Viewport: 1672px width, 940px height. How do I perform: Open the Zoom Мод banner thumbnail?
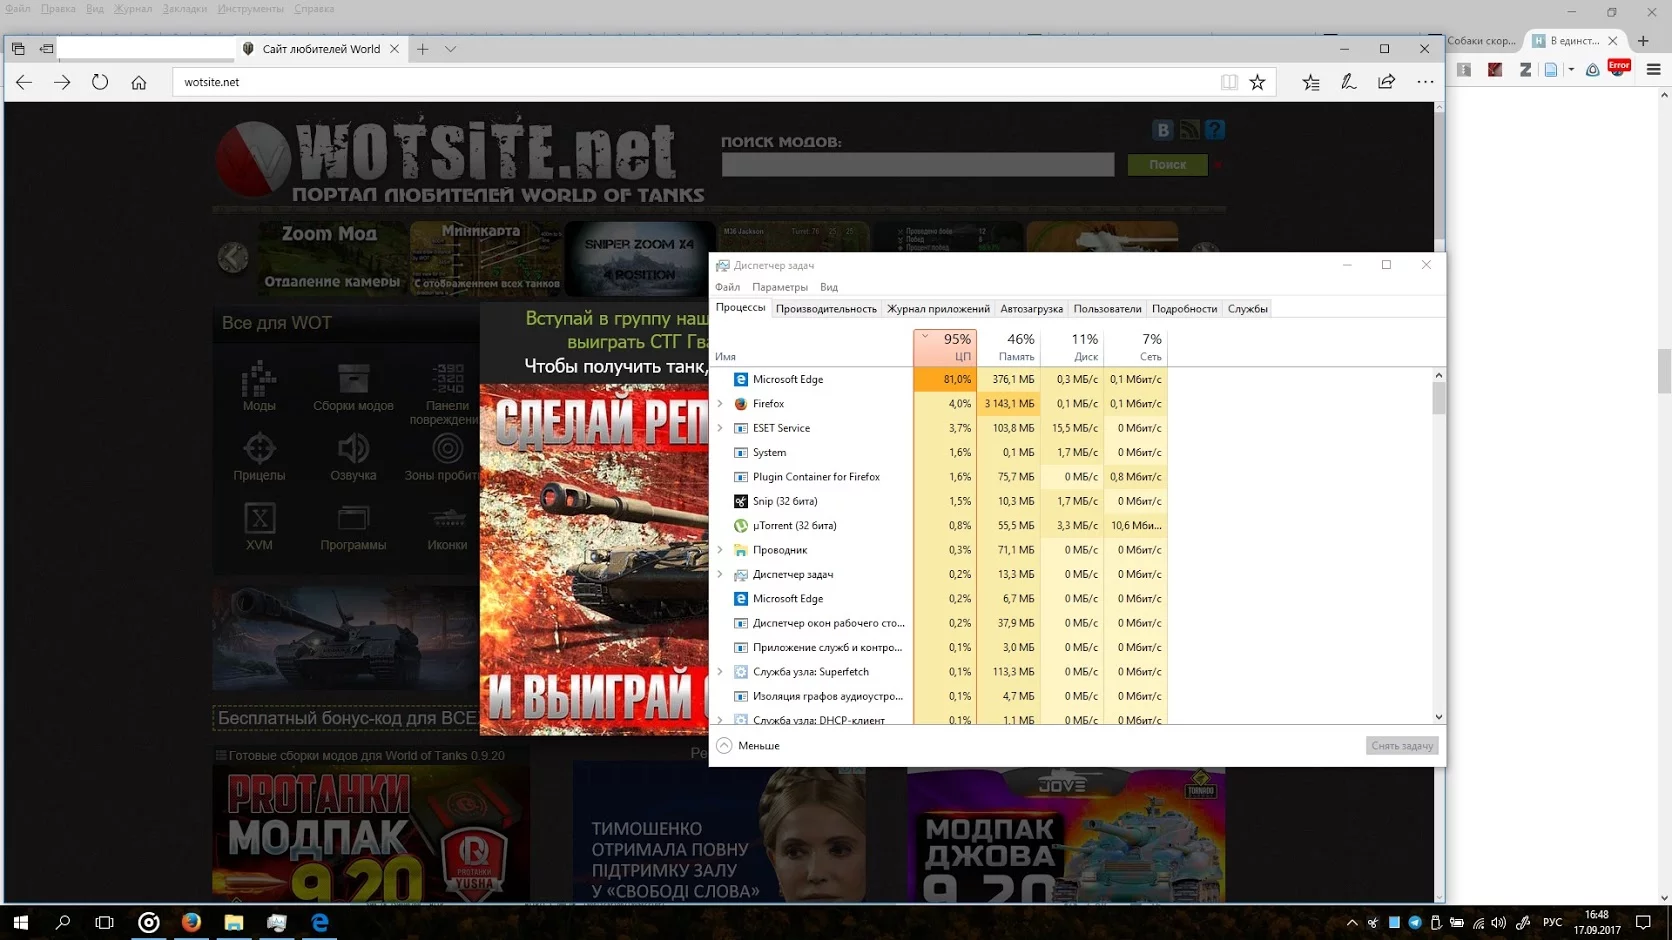click(330, 257)
